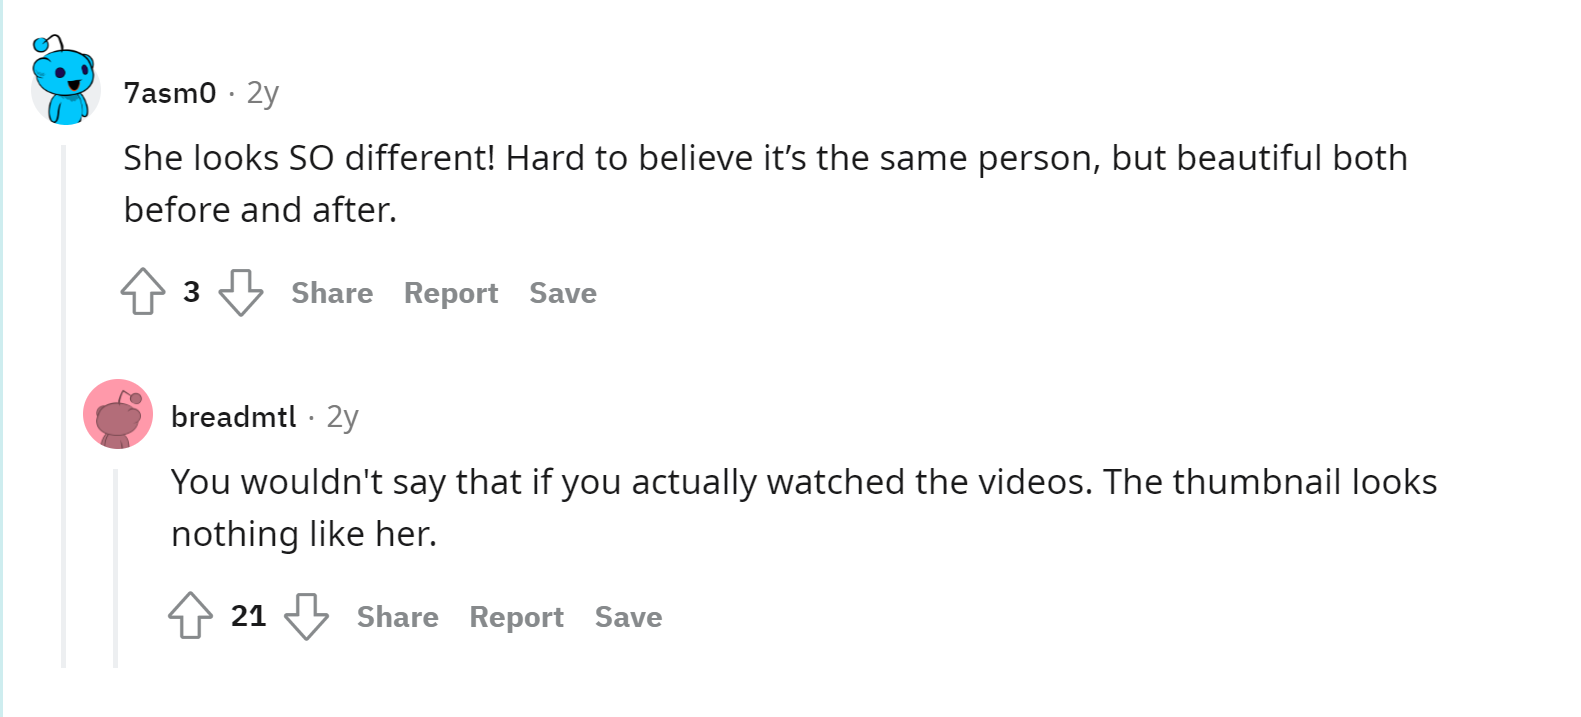This screenshot has height=717, width=1581.
Task: Open 7asm0's blue Snoo avatar
Action: tap(65, 82)
